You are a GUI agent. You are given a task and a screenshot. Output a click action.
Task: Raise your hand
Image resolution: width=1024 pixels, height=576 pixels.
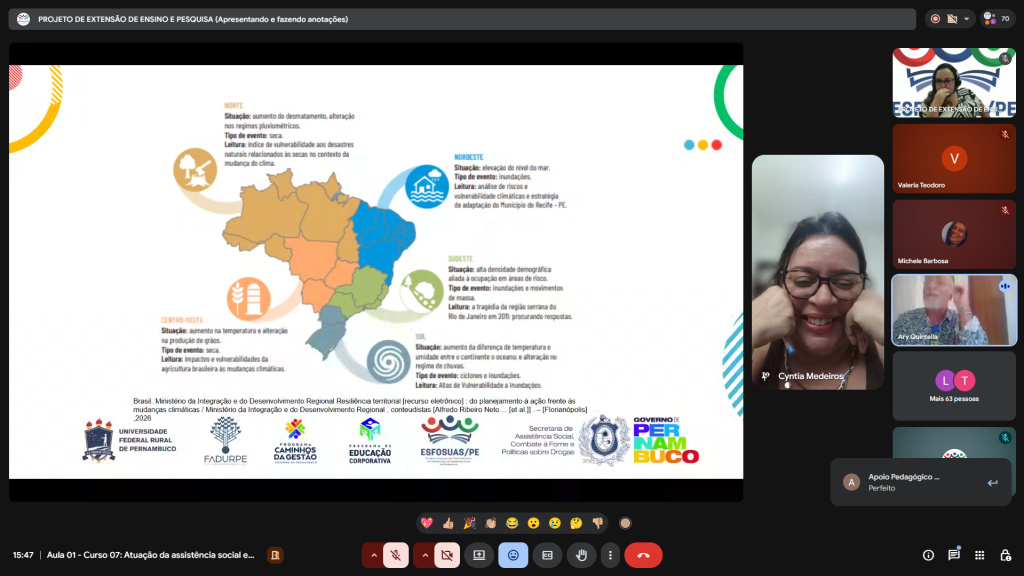pyautogui.click(x=581, y=555)
